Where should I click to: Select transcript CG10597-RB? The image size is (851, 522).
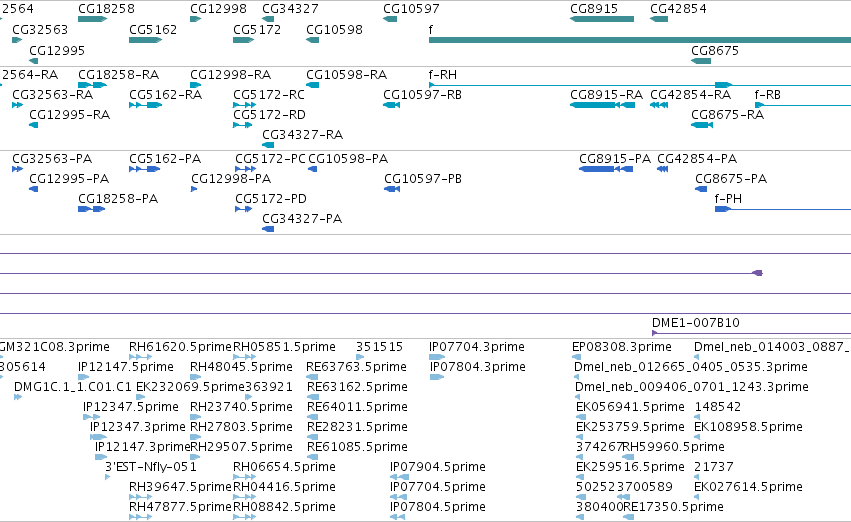(422, 95)
